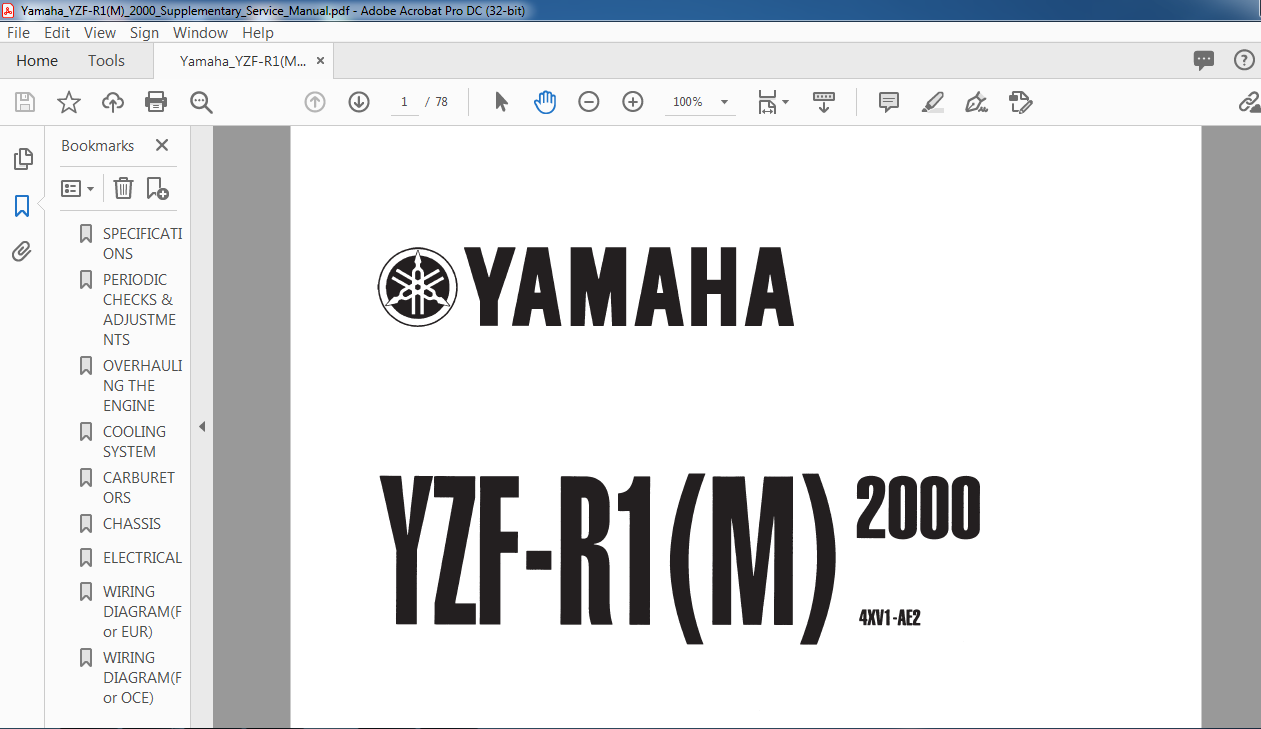The height and width of the screenshot is (729, 1261).
Task: Click the YAMAHA logo on the page
Action: tap(586, 287)
